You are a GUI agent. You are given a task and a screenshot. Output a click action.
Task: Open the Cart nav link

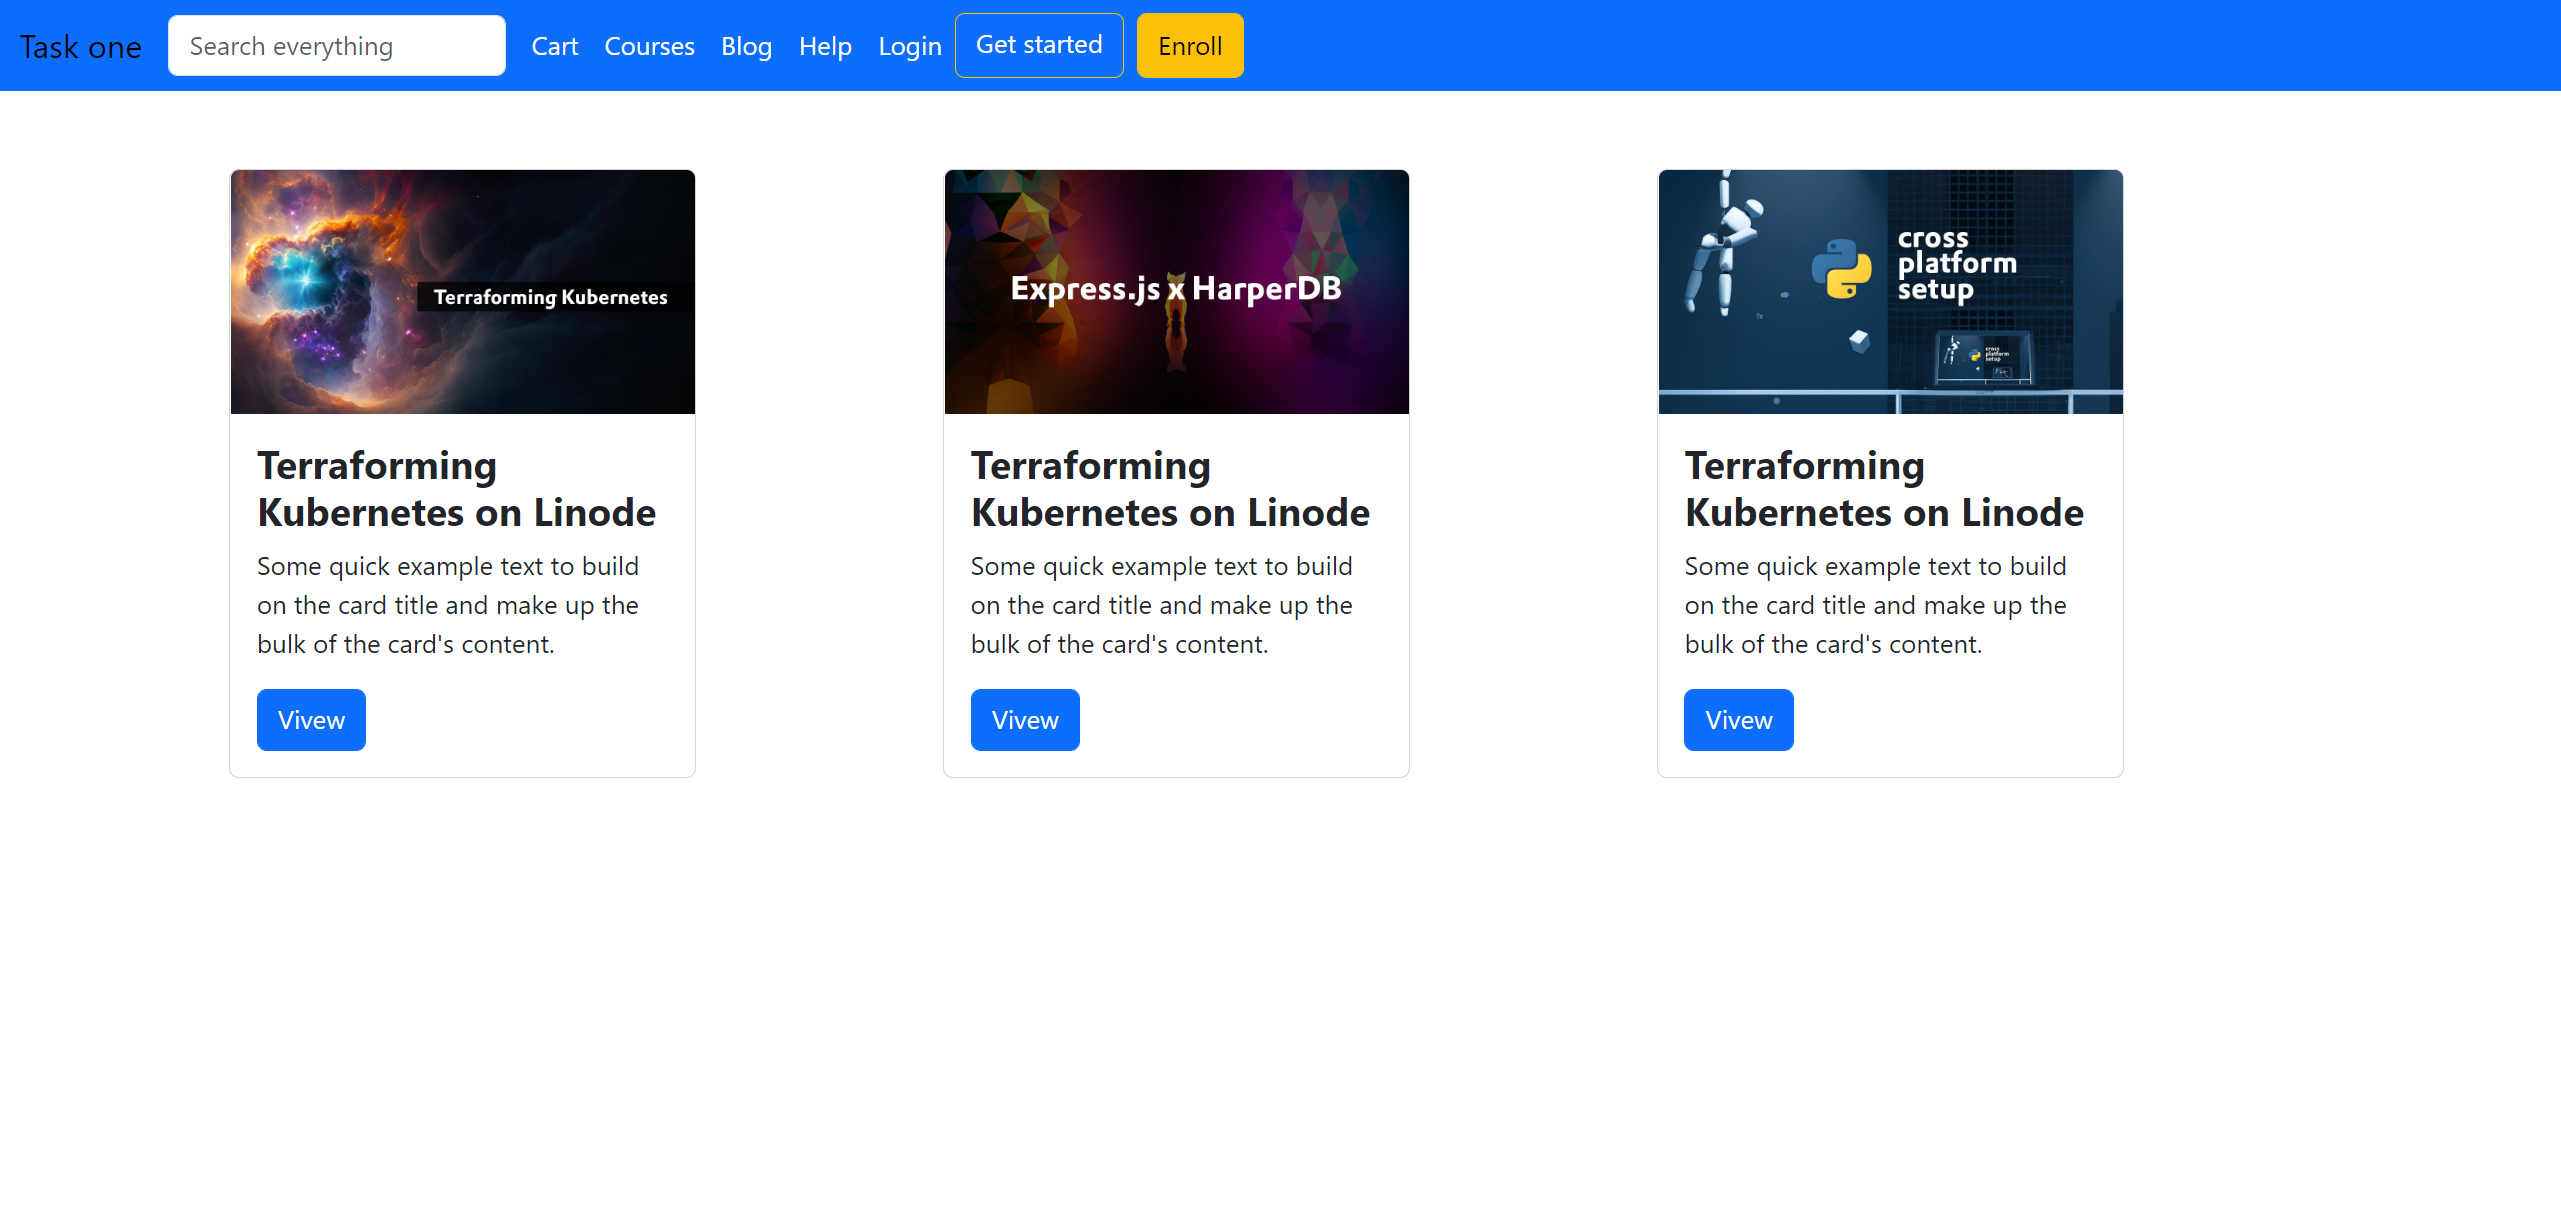[x=554, y=47]
